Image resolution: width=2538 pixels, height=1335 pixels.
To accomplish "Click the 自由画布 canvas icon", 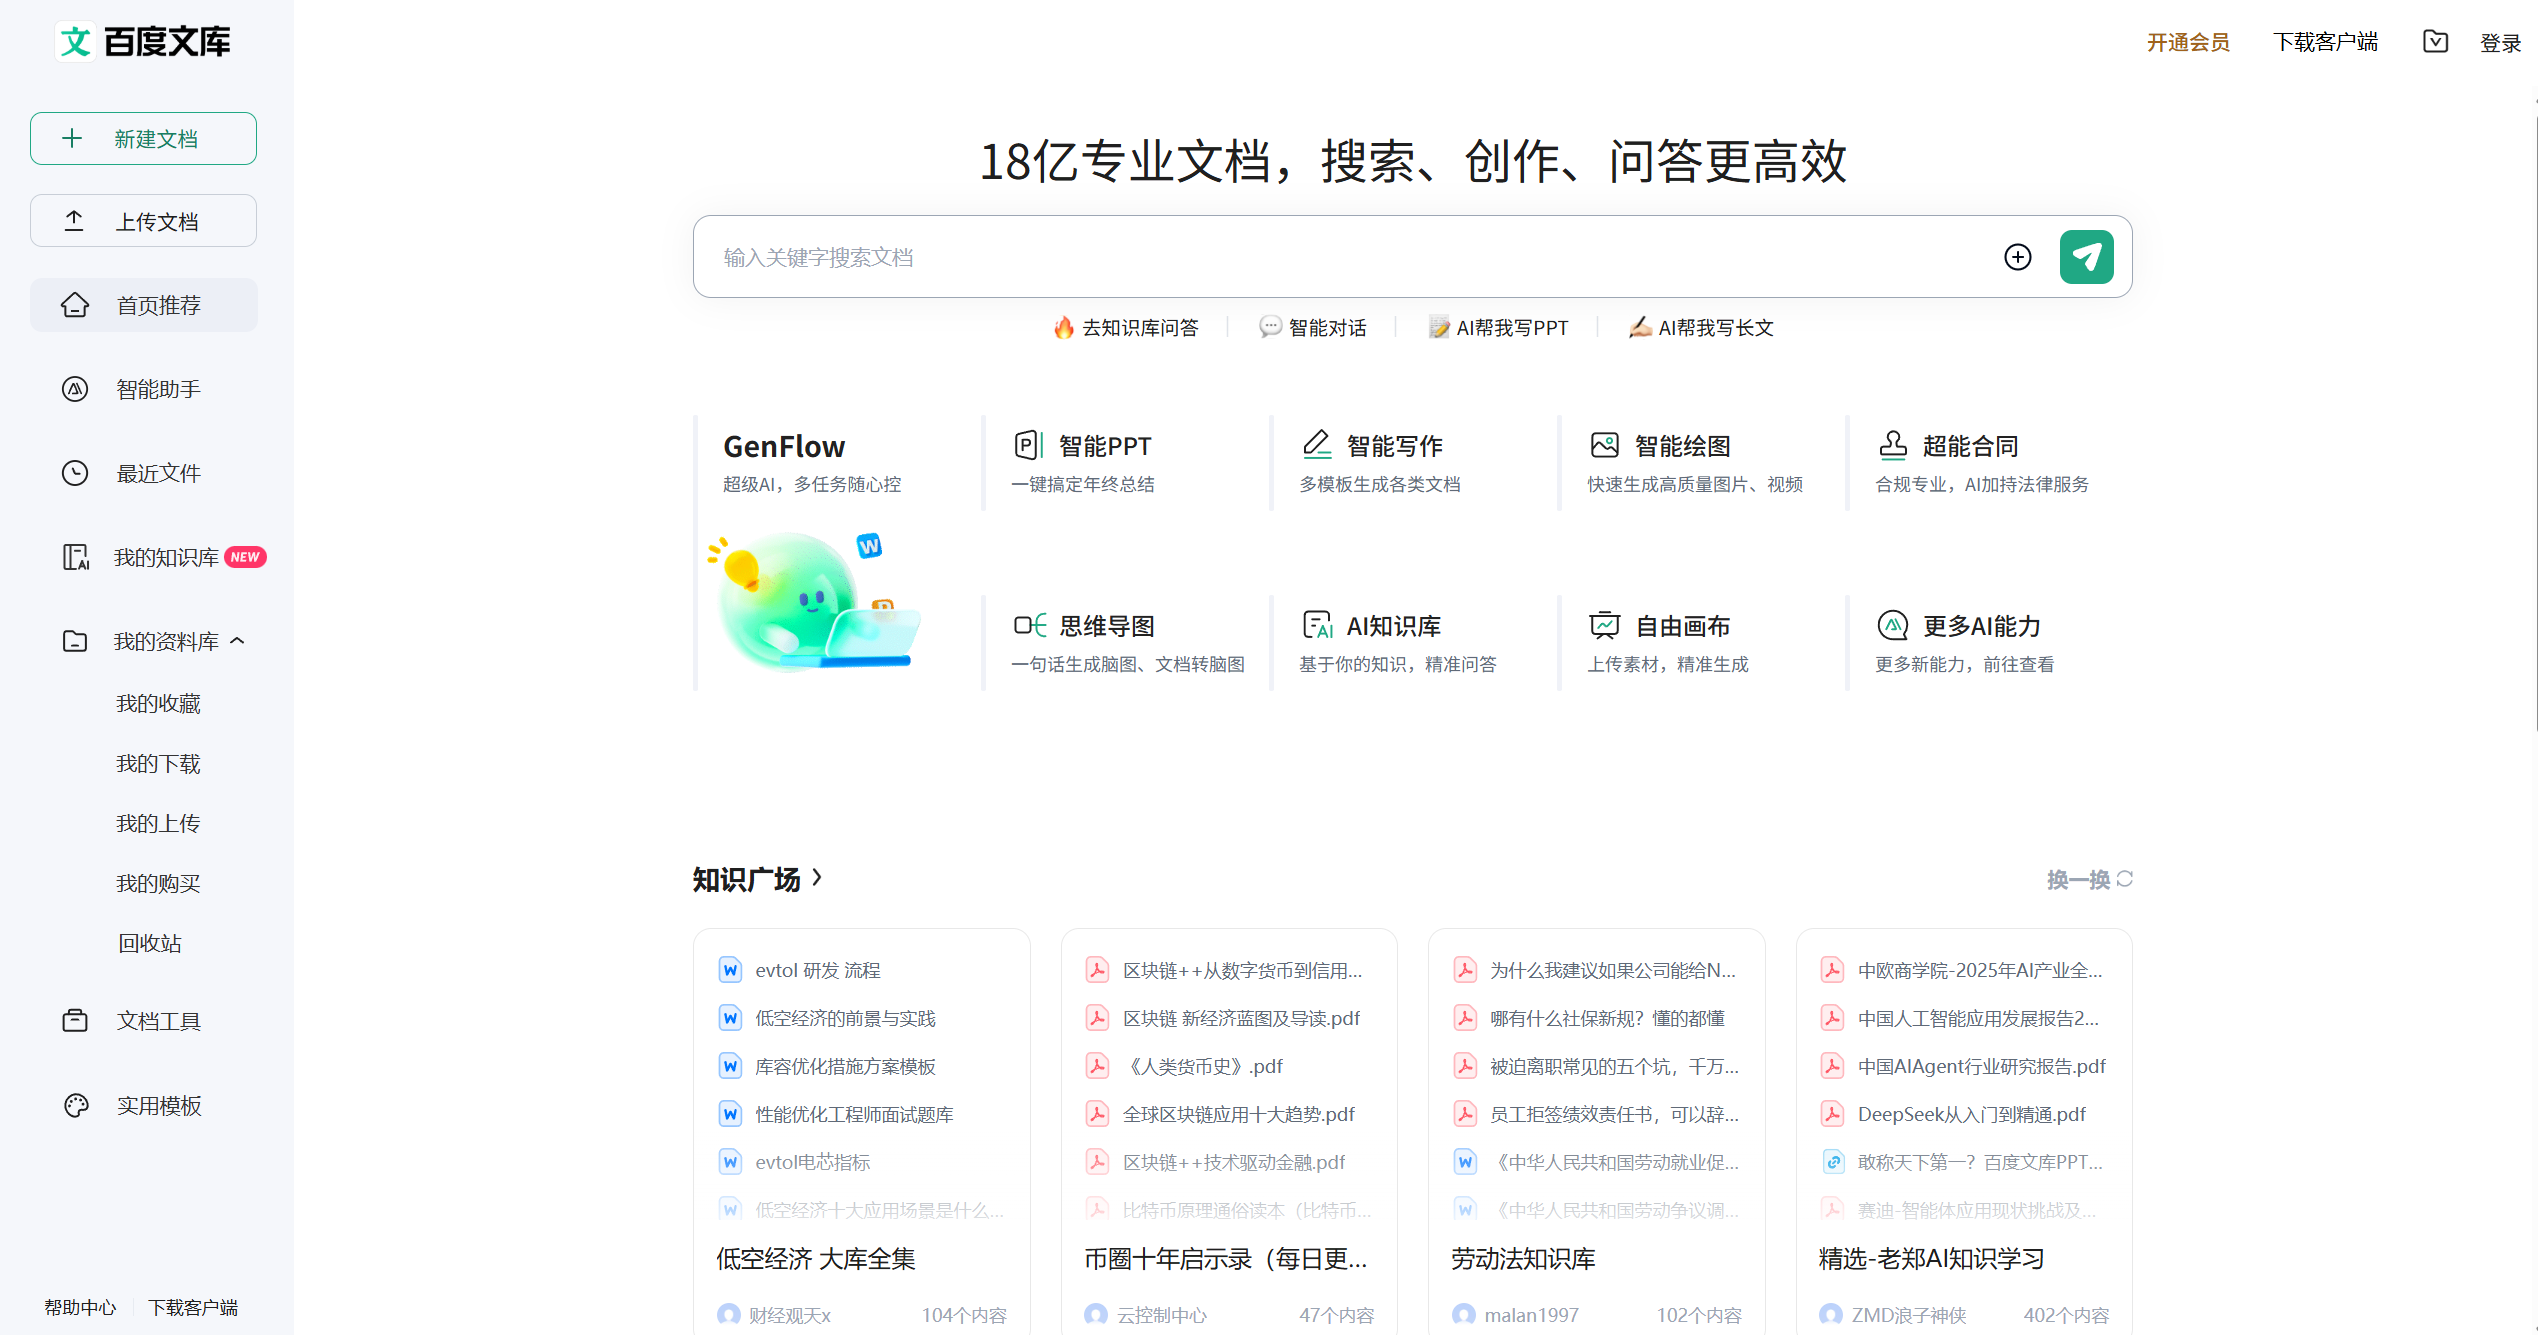I will coord(1605,625).
